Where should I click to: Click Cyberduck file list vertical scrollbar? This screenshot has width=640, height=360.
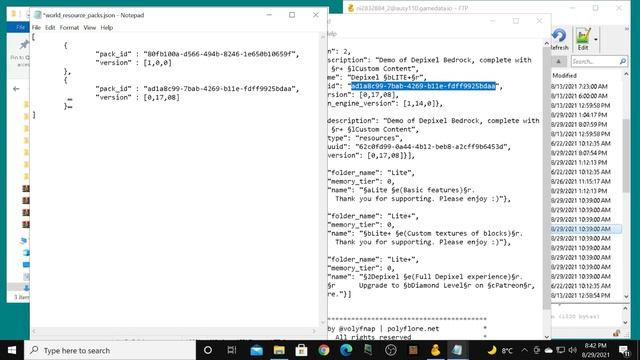[626, 155]
